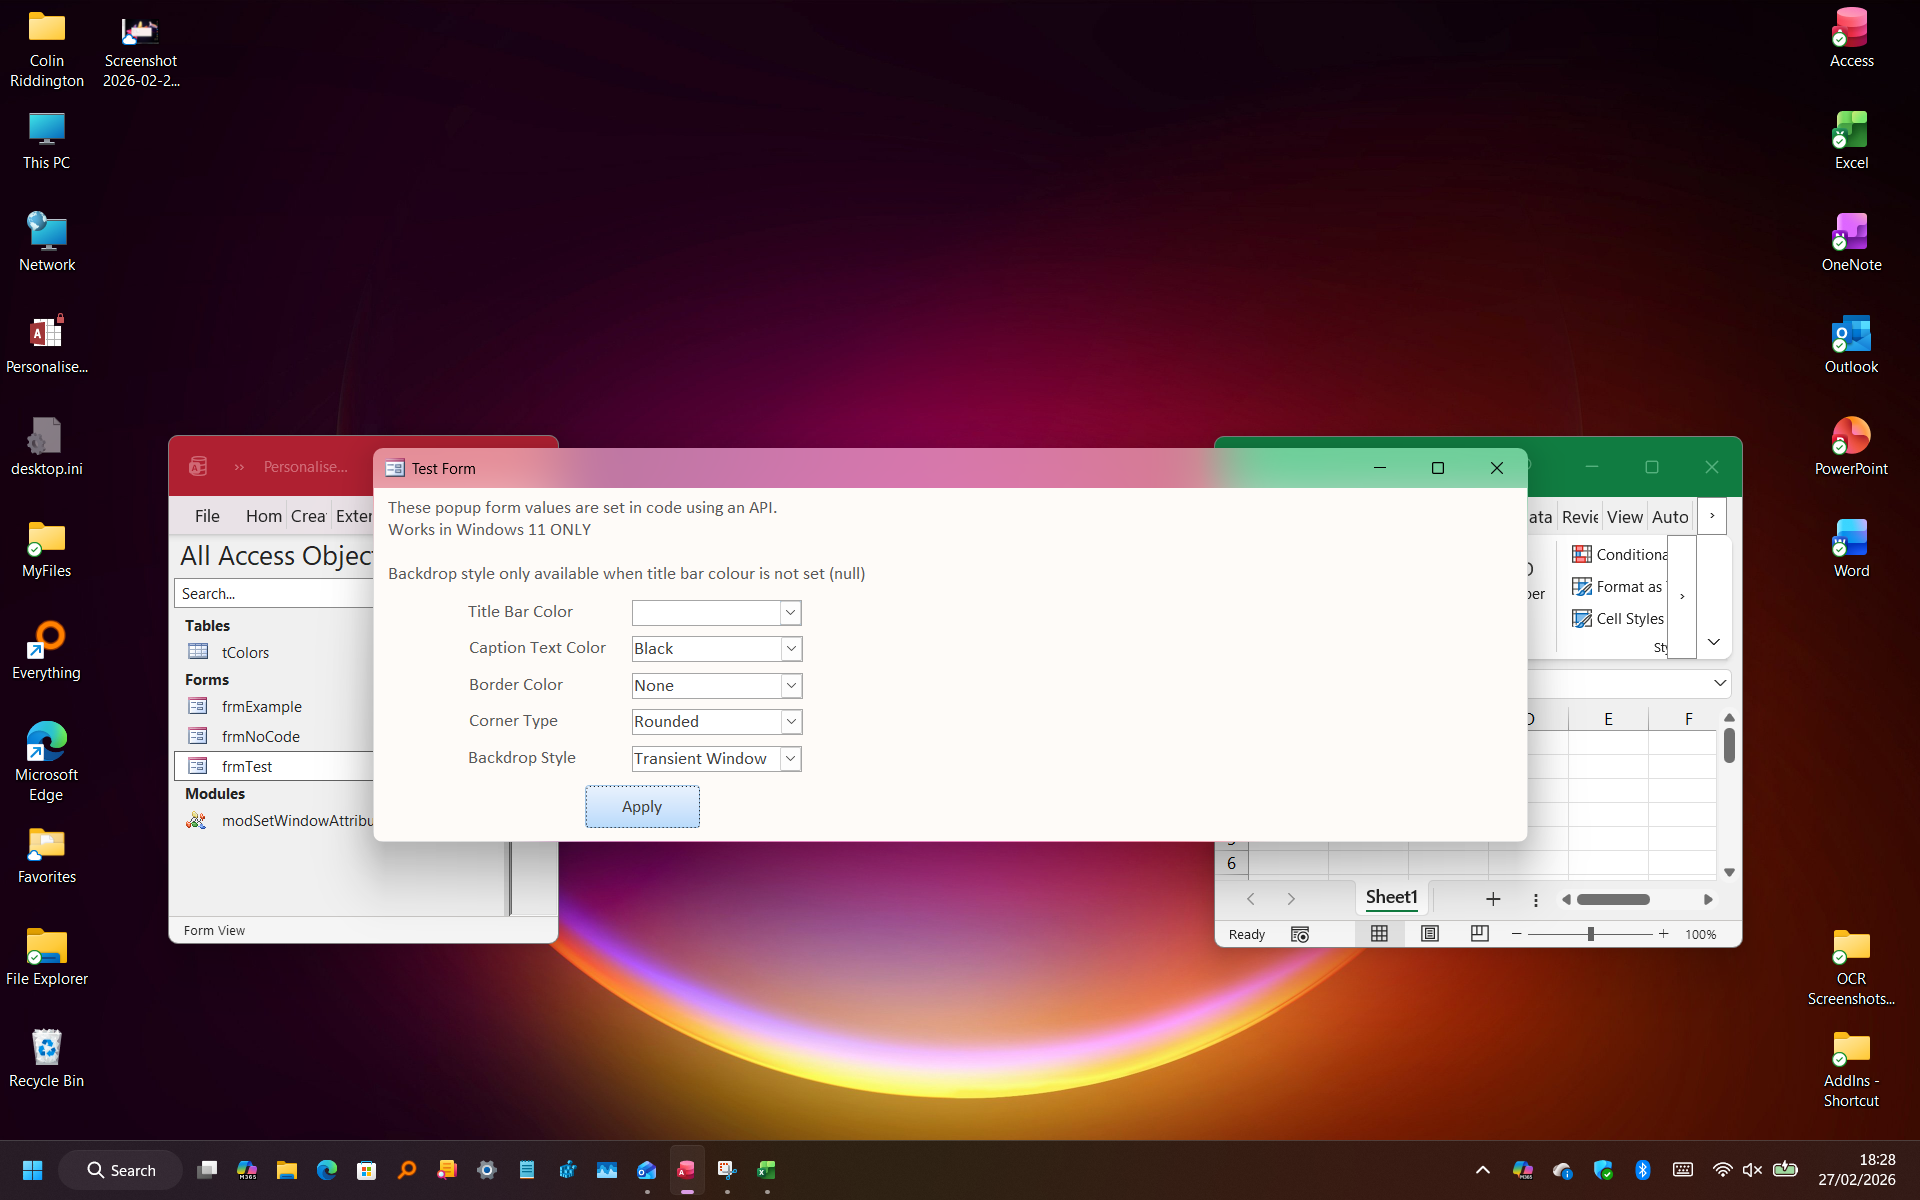The width and height of the screenshot is (1920, 1200).
Task: Expand the Excel formula bar chevron
Action: [x=1720, y=683]
